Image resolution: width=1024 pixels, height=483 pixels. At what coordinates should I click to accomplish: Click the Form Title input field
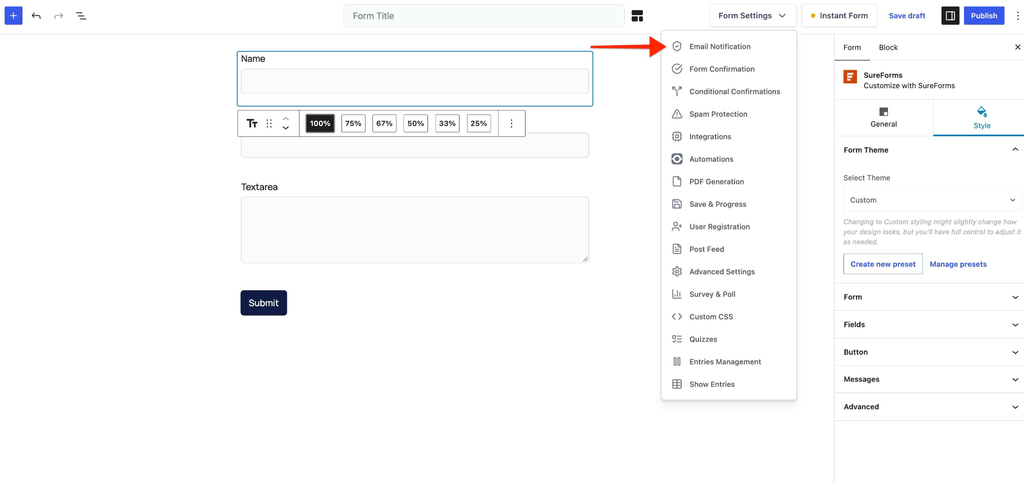pos(484,16)
